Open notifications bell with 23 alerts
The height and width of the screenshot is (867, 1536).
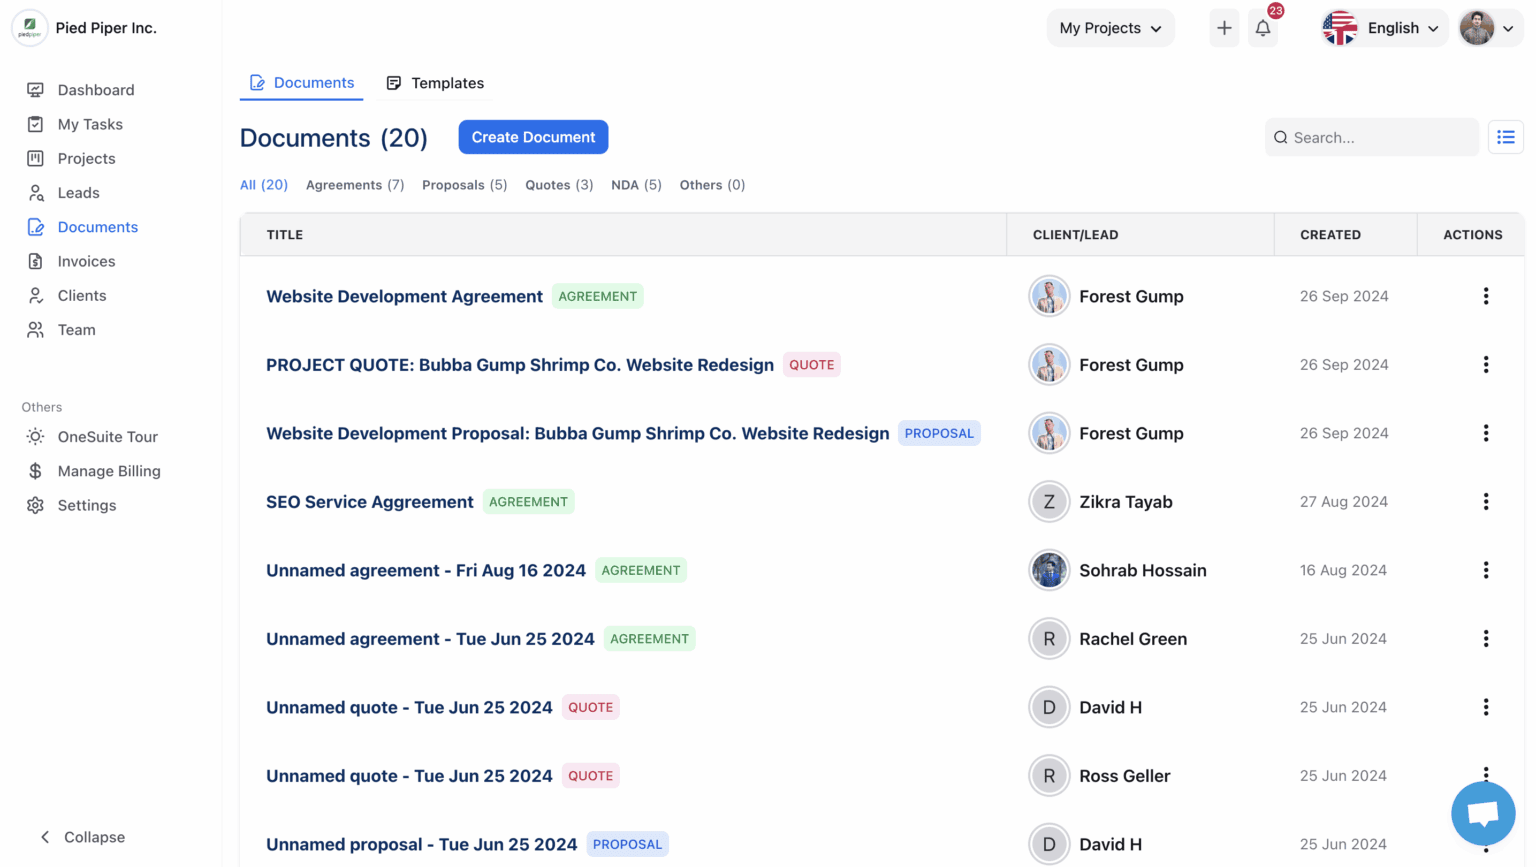pos(1262,28)
